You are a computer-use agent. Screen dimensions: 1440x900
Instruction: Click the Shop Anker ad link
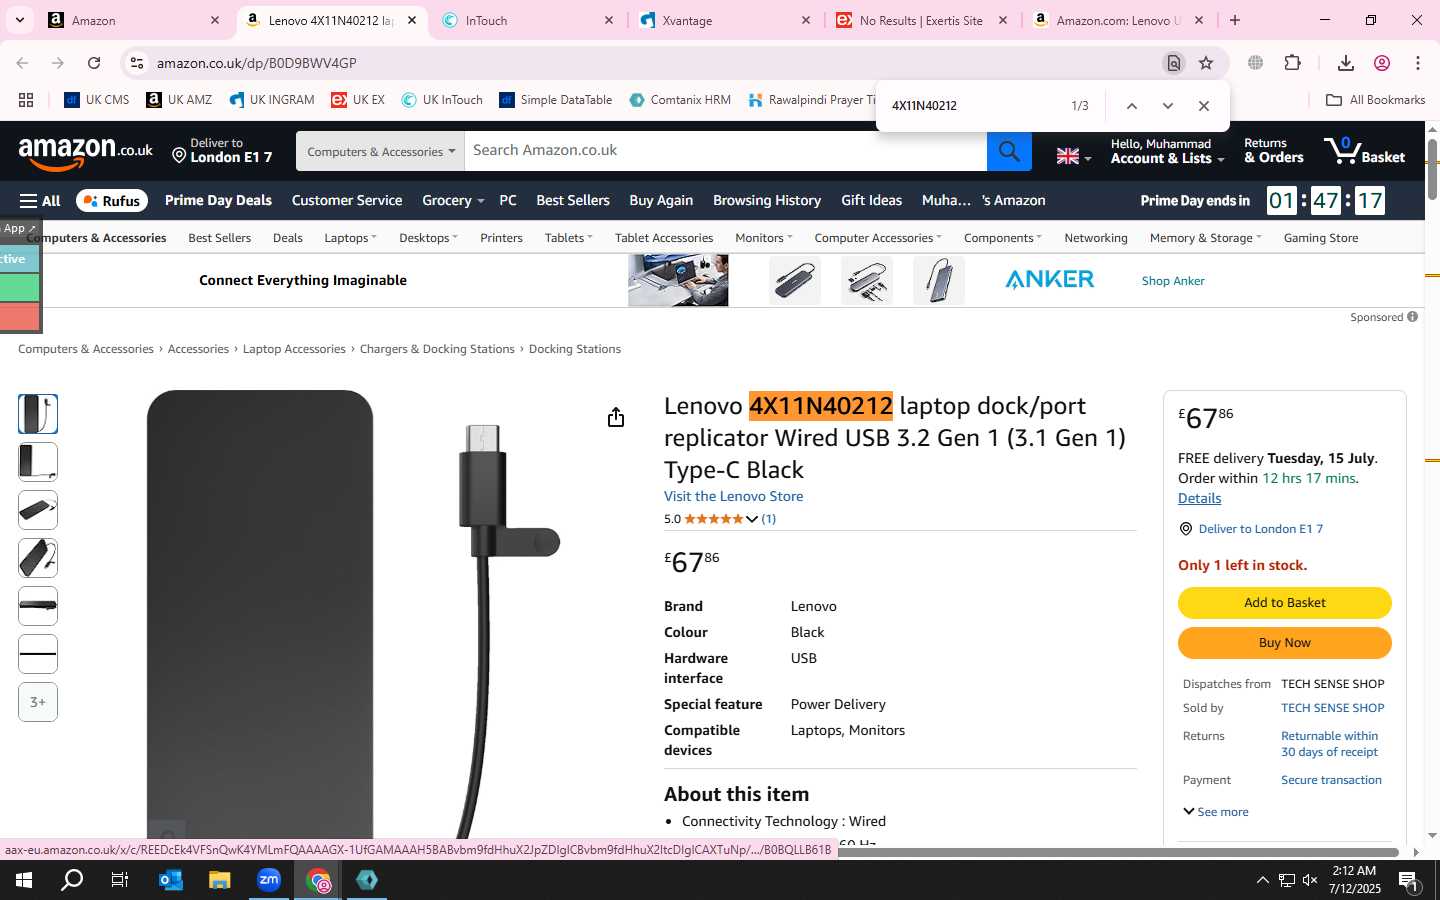[x=1173, y=281]
